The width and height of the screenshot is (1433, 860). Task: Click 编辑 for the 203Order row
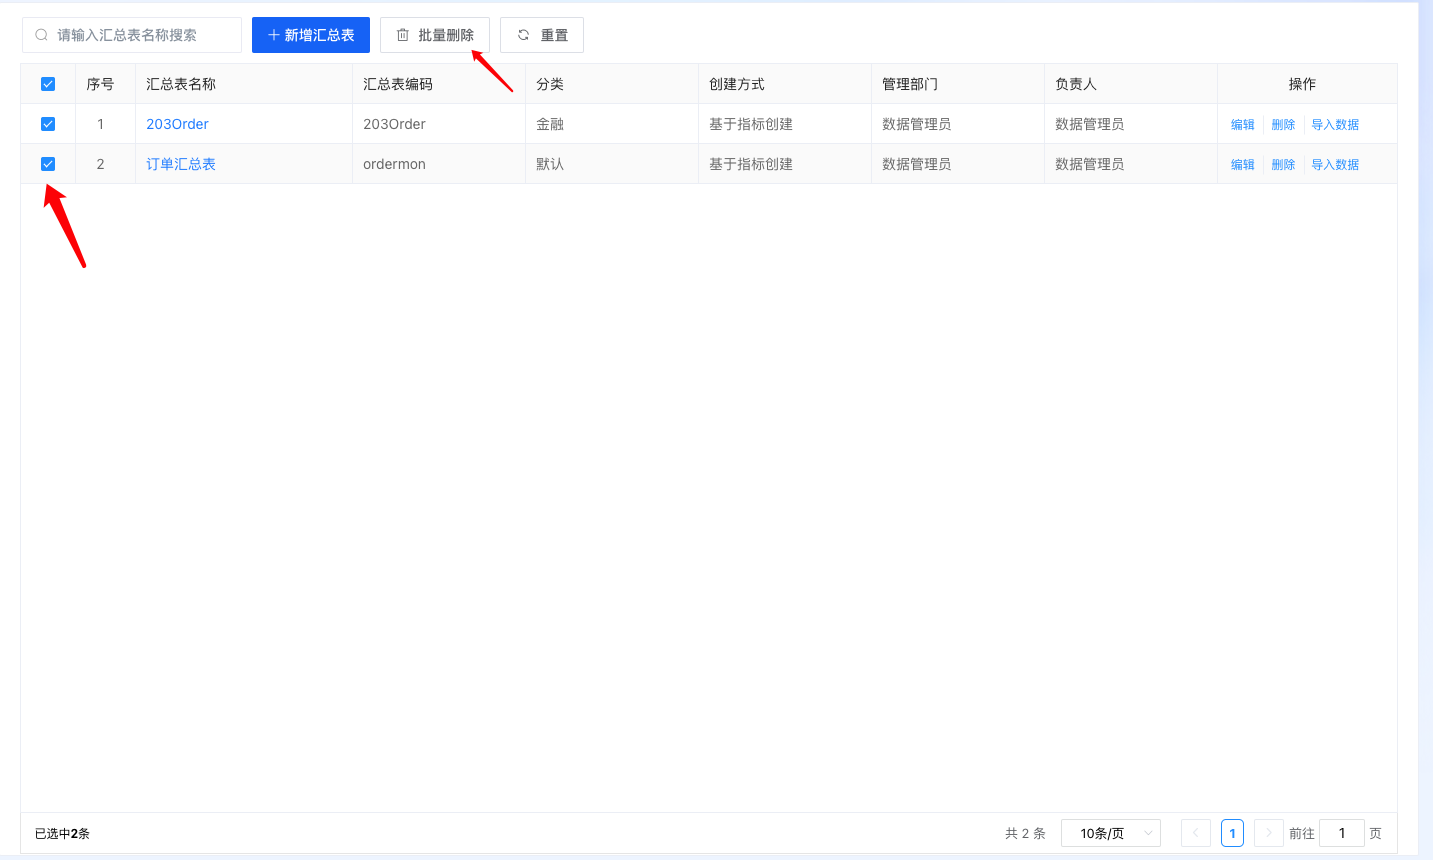(x=1242, y=125)
